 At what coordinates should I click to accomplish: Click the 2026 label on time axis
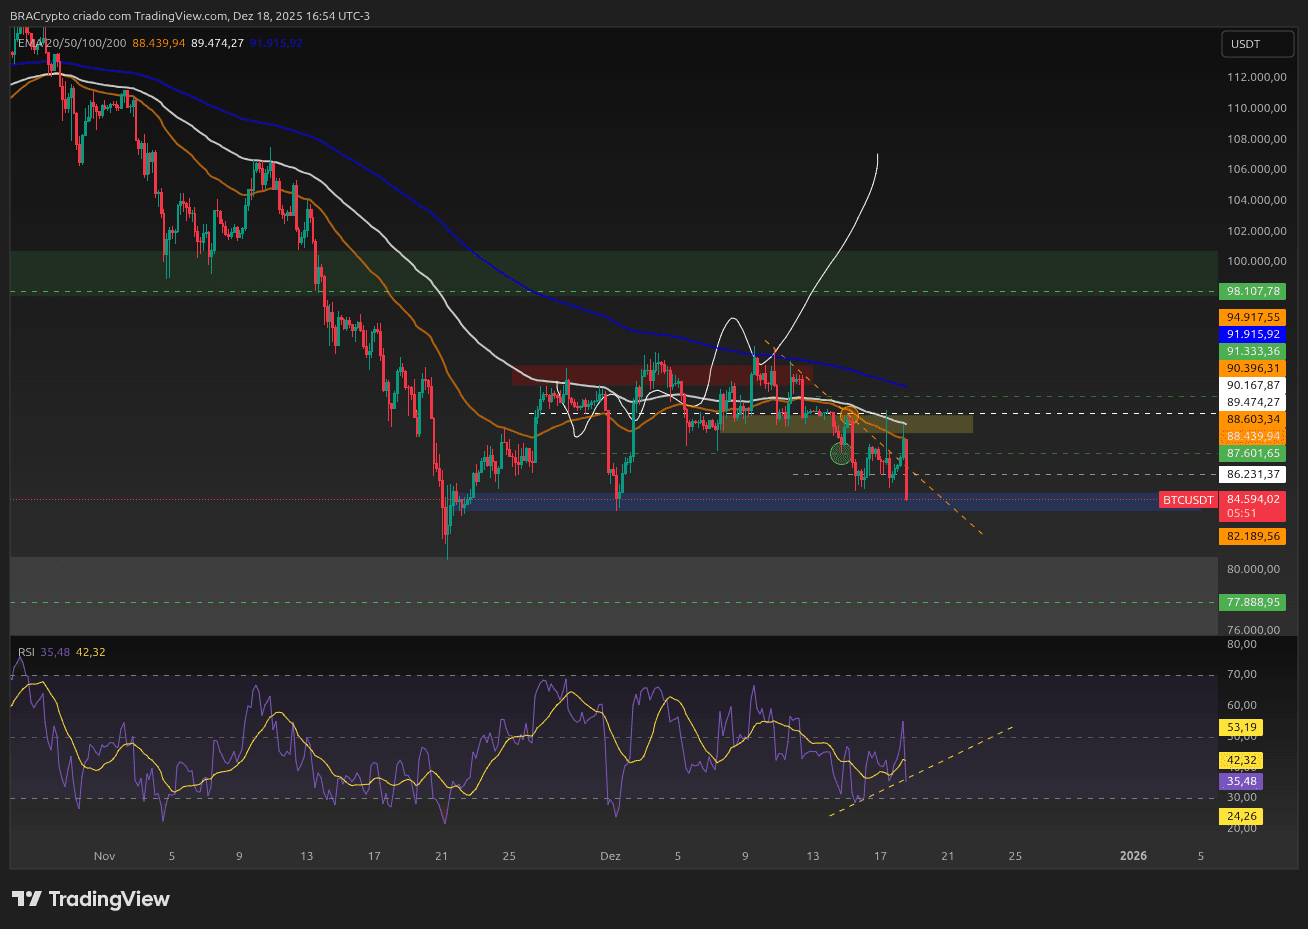[x=1133, y=856]
